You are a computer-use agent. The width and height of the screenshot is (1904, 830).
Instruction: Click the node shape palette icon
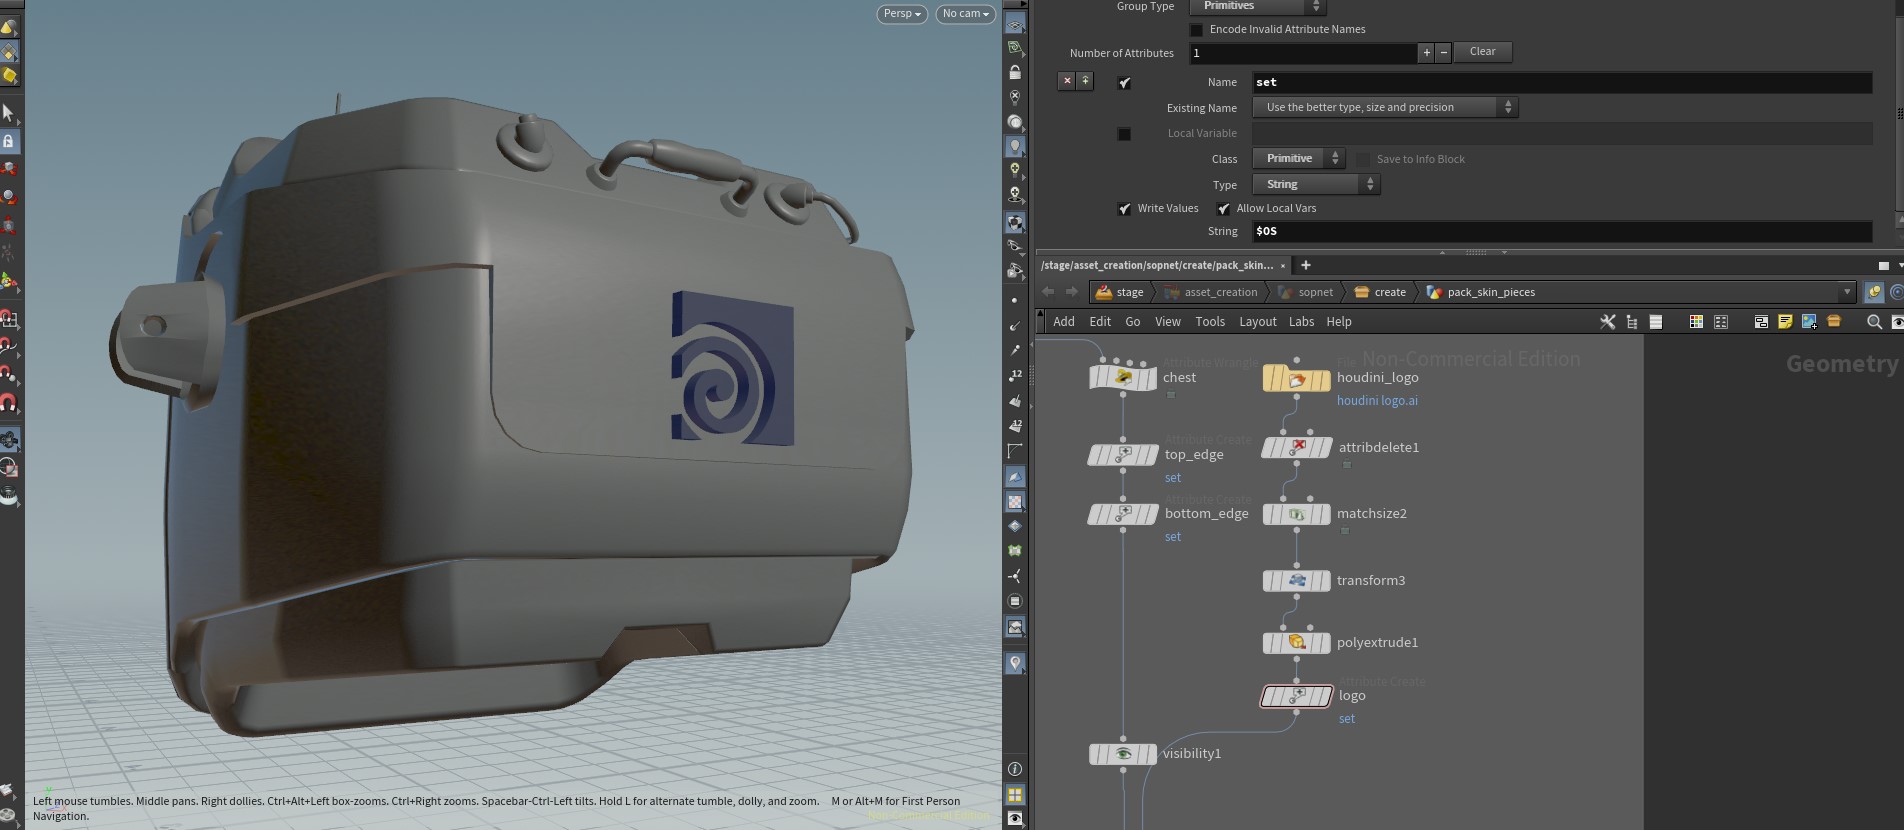coord(1721,322)
